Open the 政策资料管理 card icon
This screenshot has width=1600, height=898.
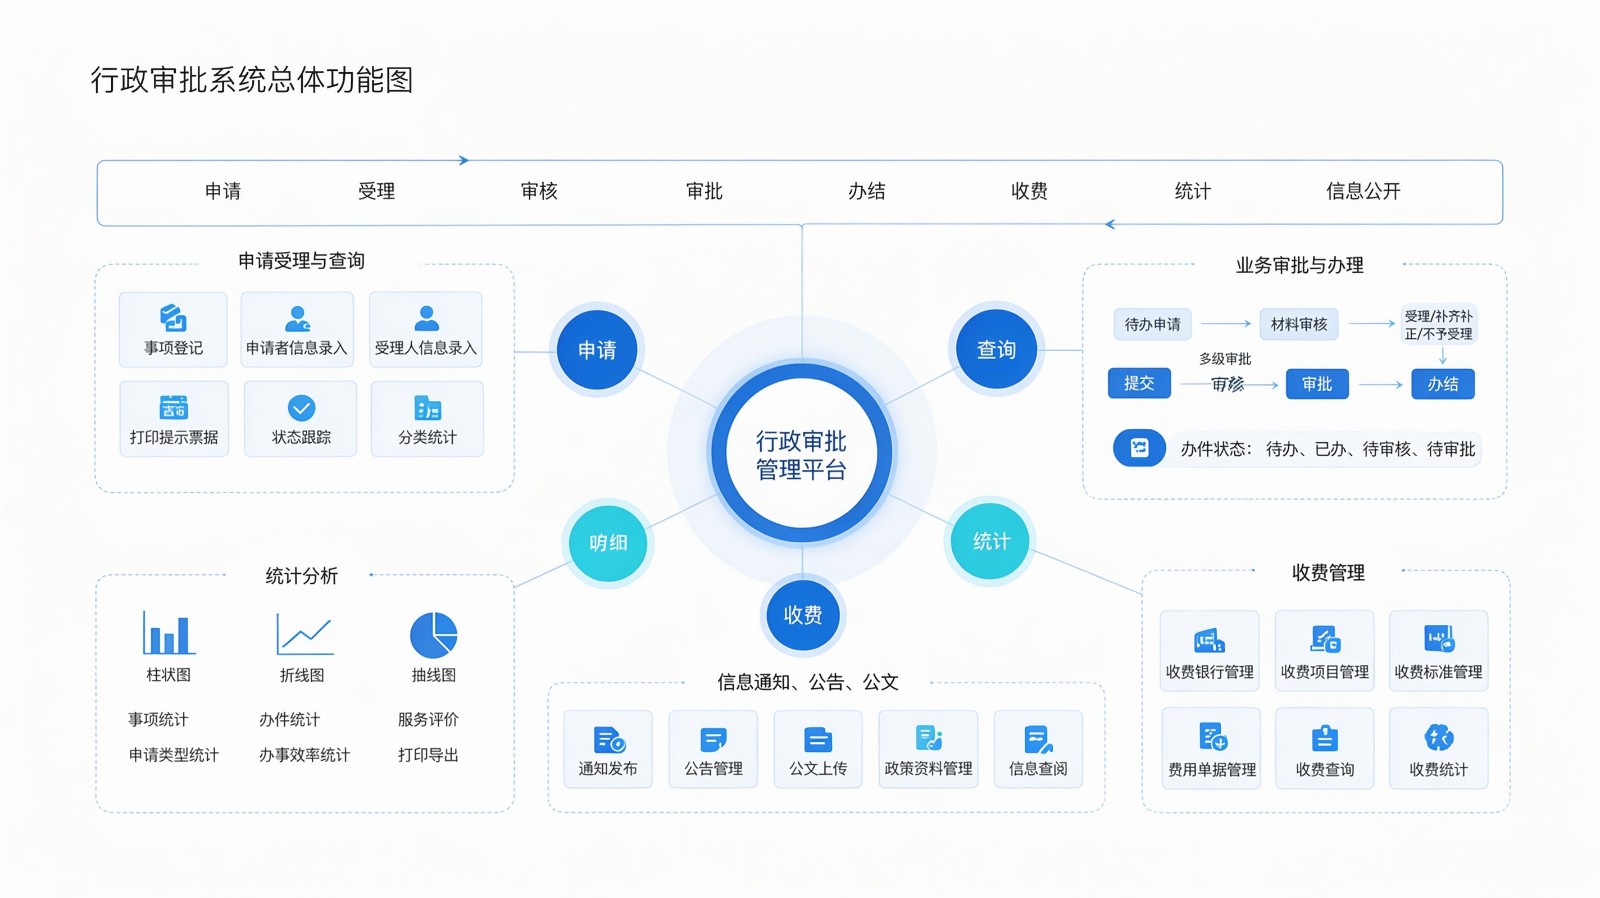(928, 739)
